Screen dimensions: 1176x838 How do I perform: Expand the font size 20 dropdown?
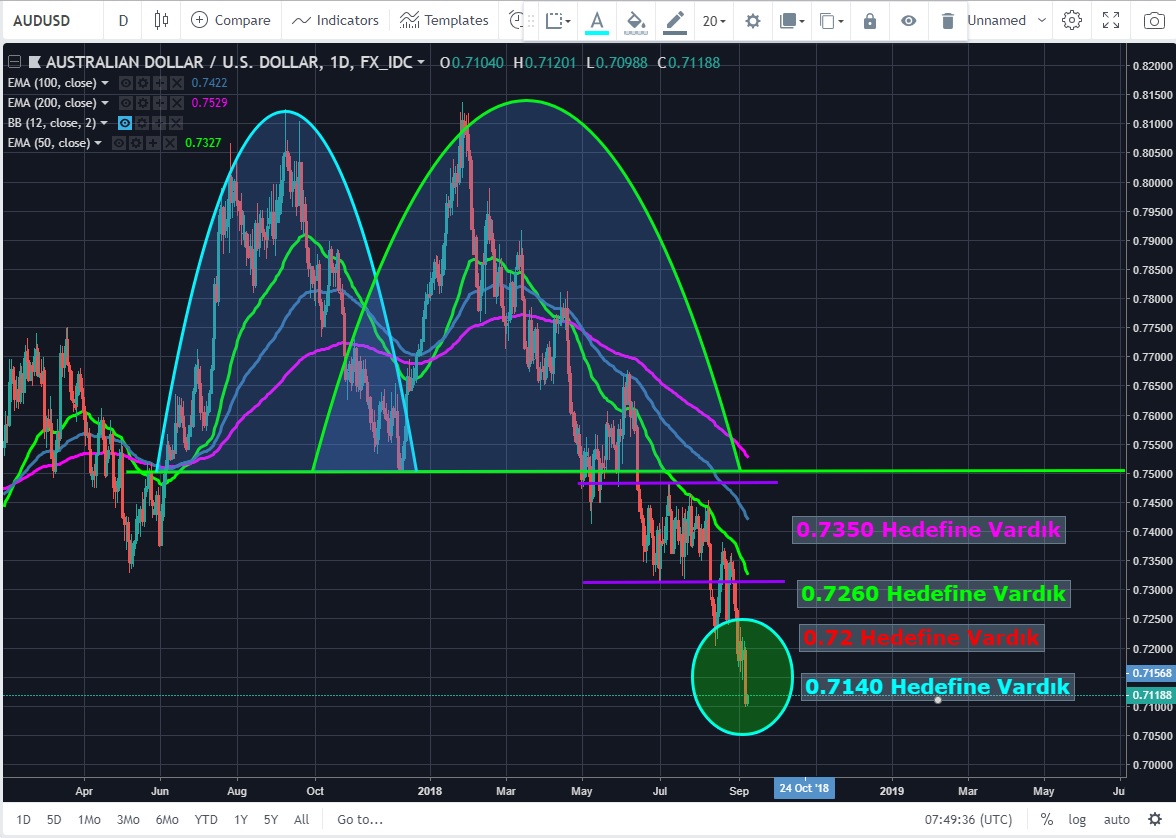pyautogui.click(x=714, y=20)
